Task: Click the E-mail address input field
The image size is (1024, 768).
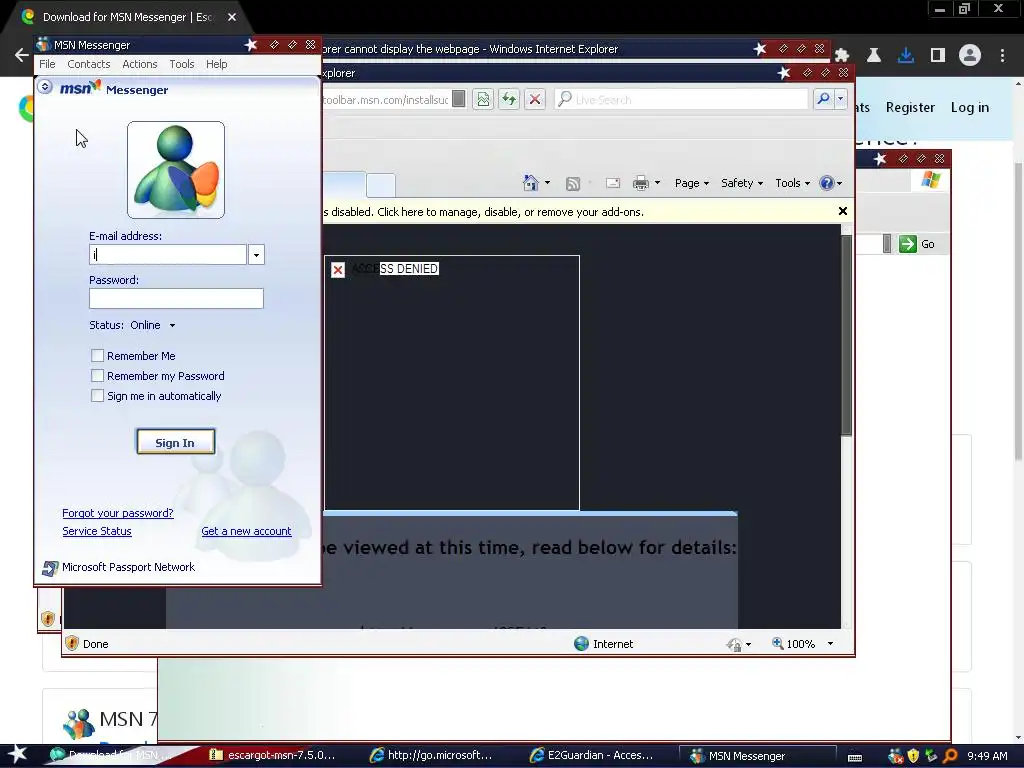Action: tap(168, 255)
